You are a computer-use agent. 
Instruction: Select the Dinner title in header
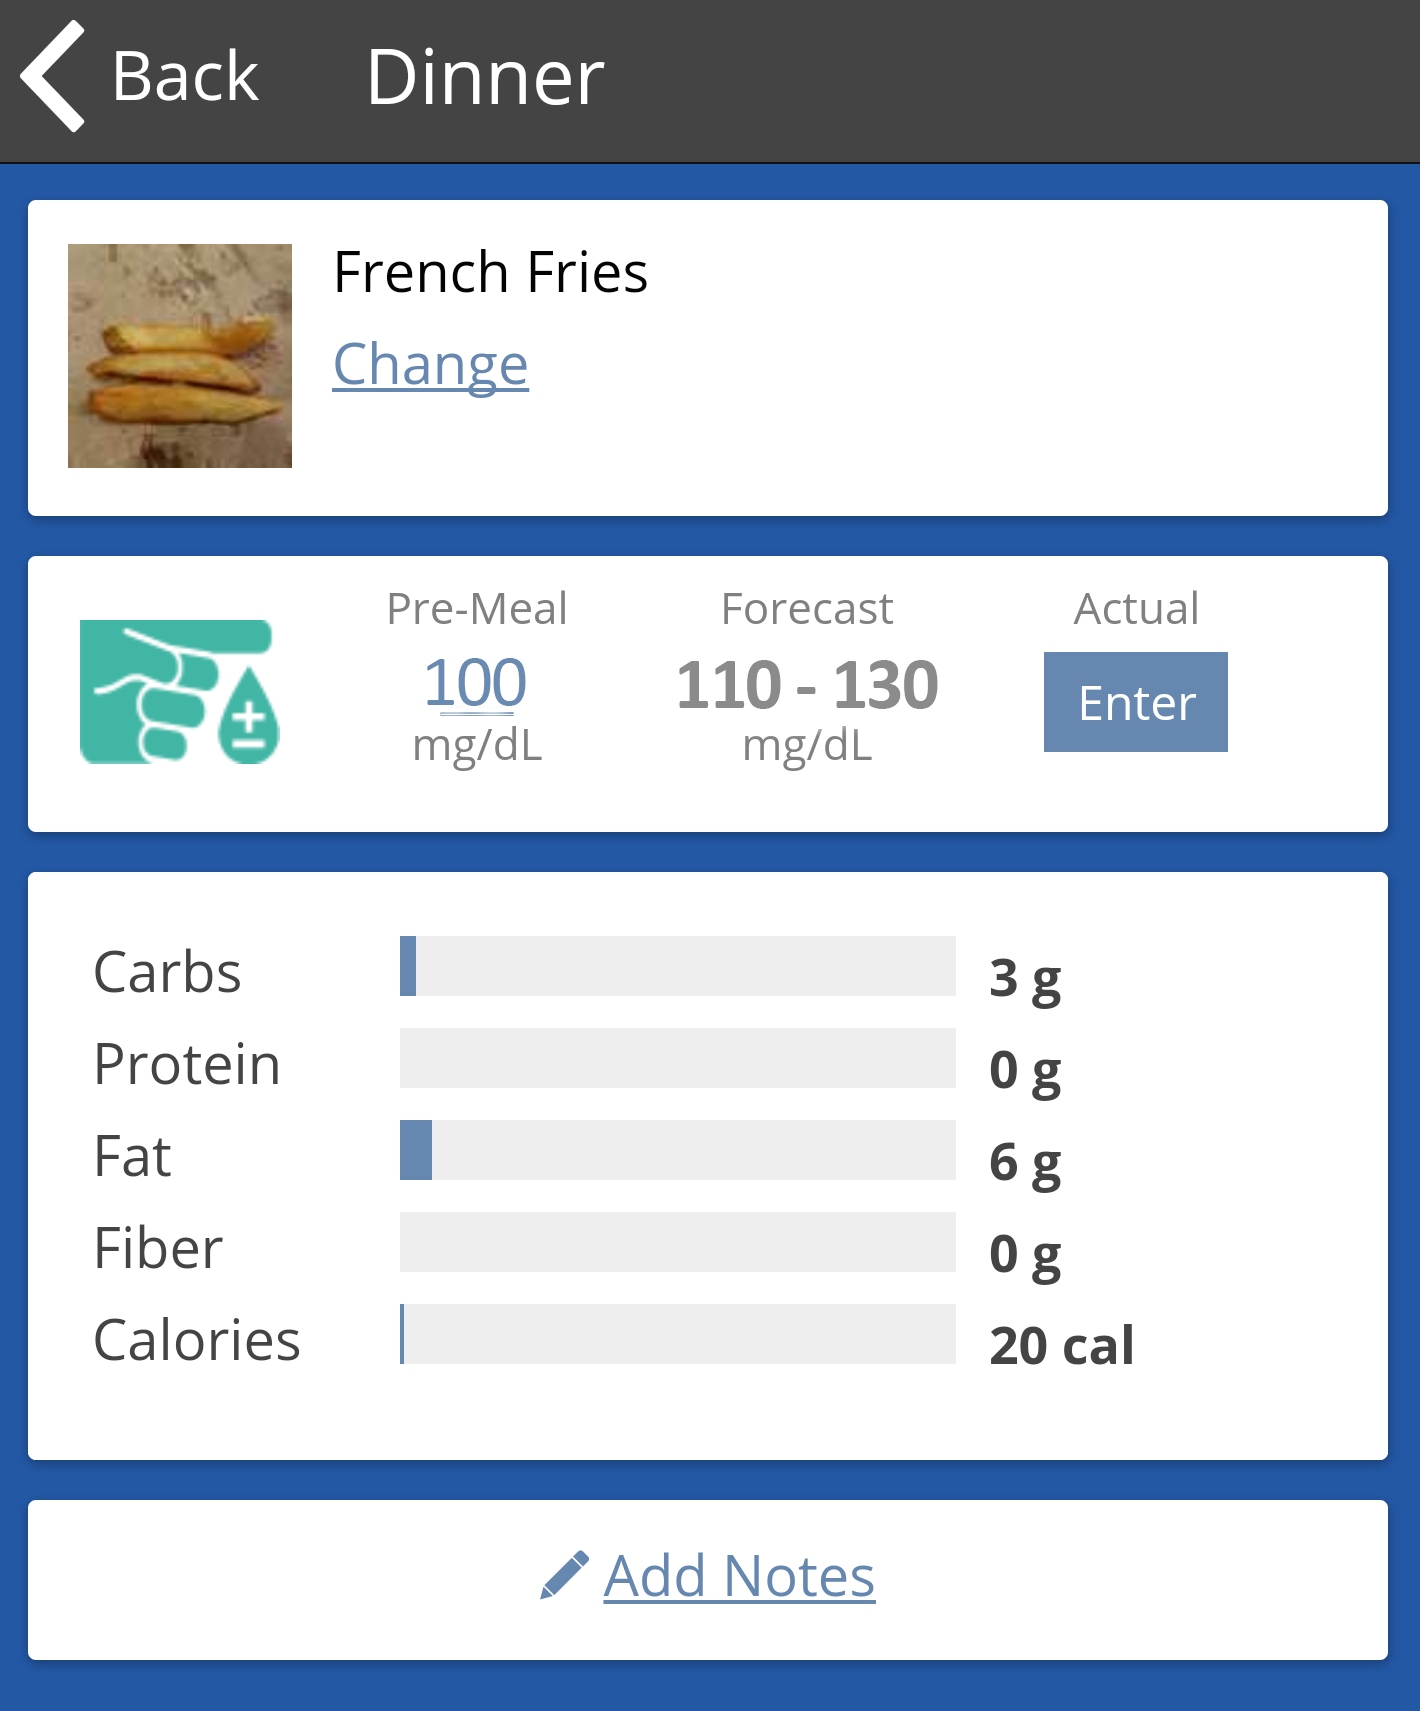pyautogui.click(x=485, y=77)
